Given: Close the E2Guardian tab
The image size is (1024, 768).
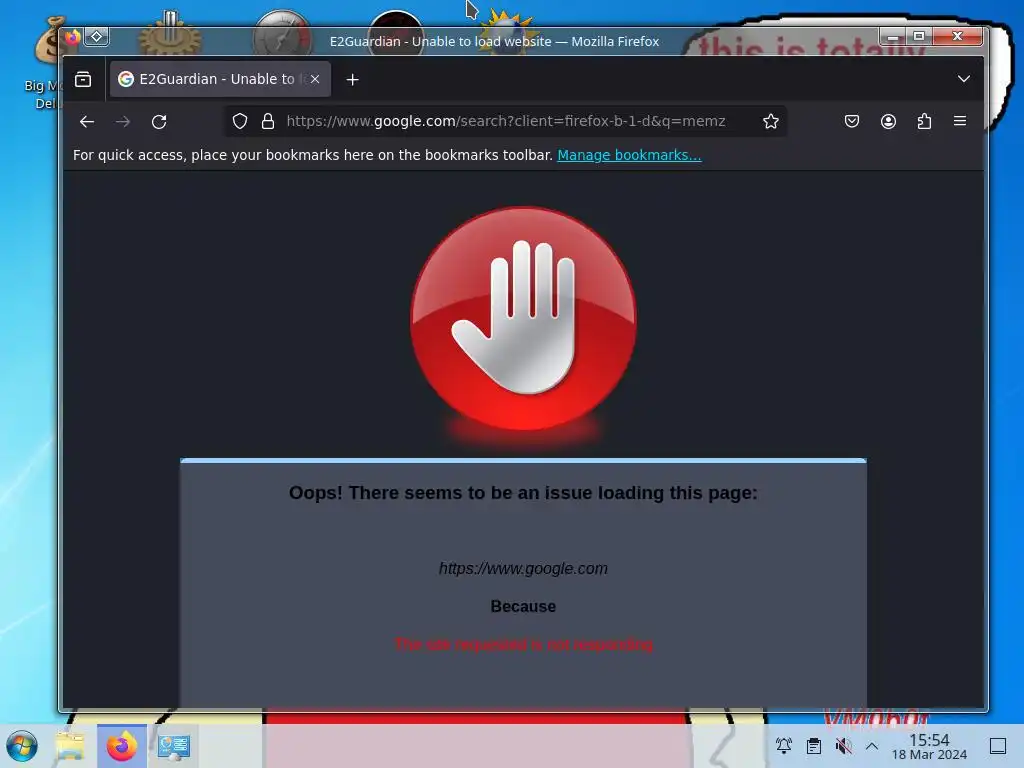Looking at the screenshot, I should click(315, 79).
